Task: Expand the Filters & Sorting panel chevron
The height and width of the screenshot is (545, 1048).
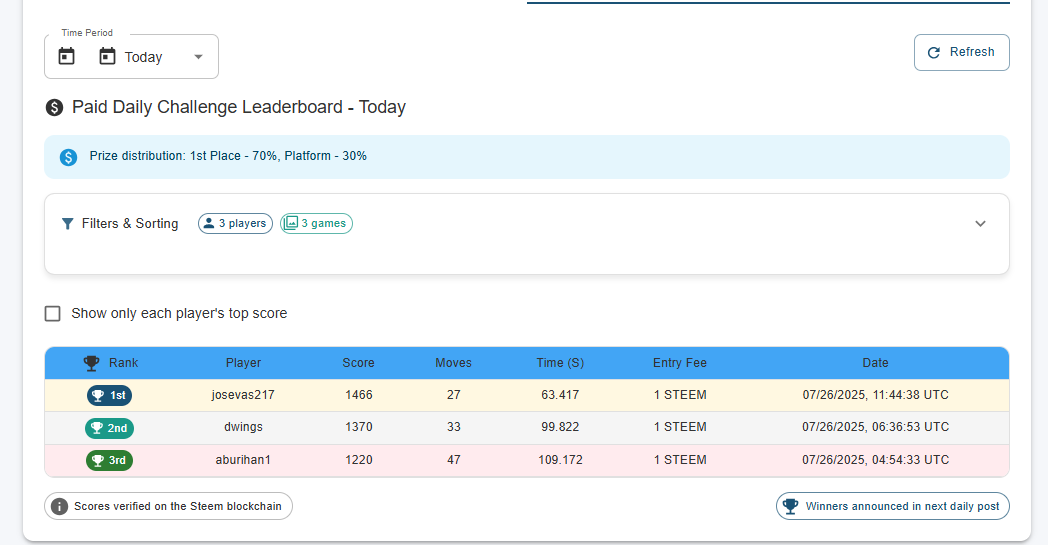Action: click(x=980, y=223)
